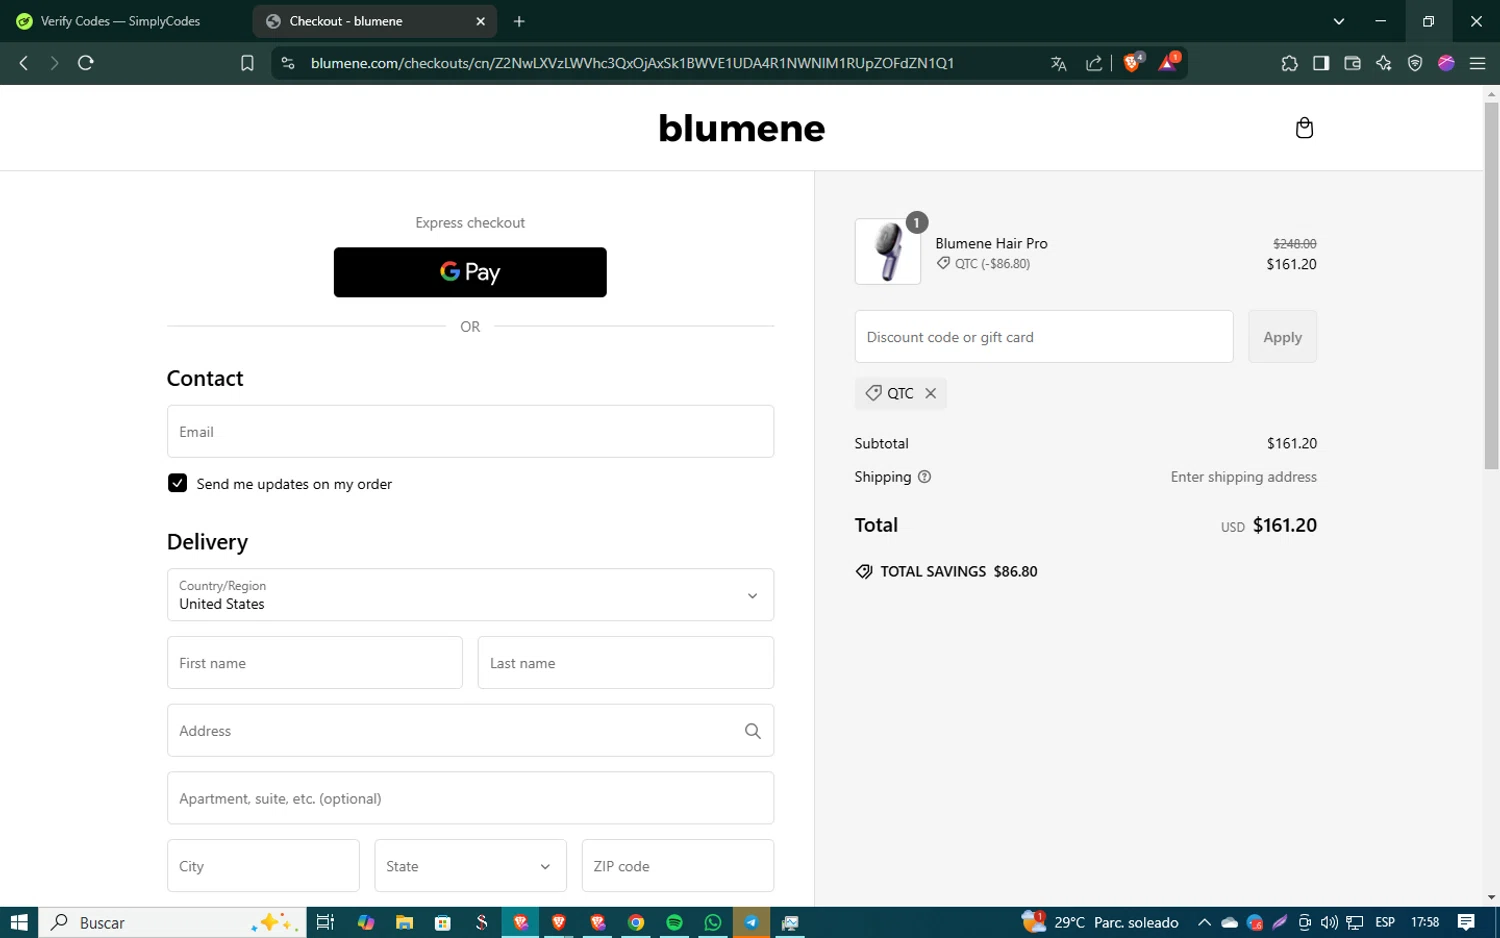Close the Checkout - blumene tab
Viewport: 1500px width, 938px height.
480,21
